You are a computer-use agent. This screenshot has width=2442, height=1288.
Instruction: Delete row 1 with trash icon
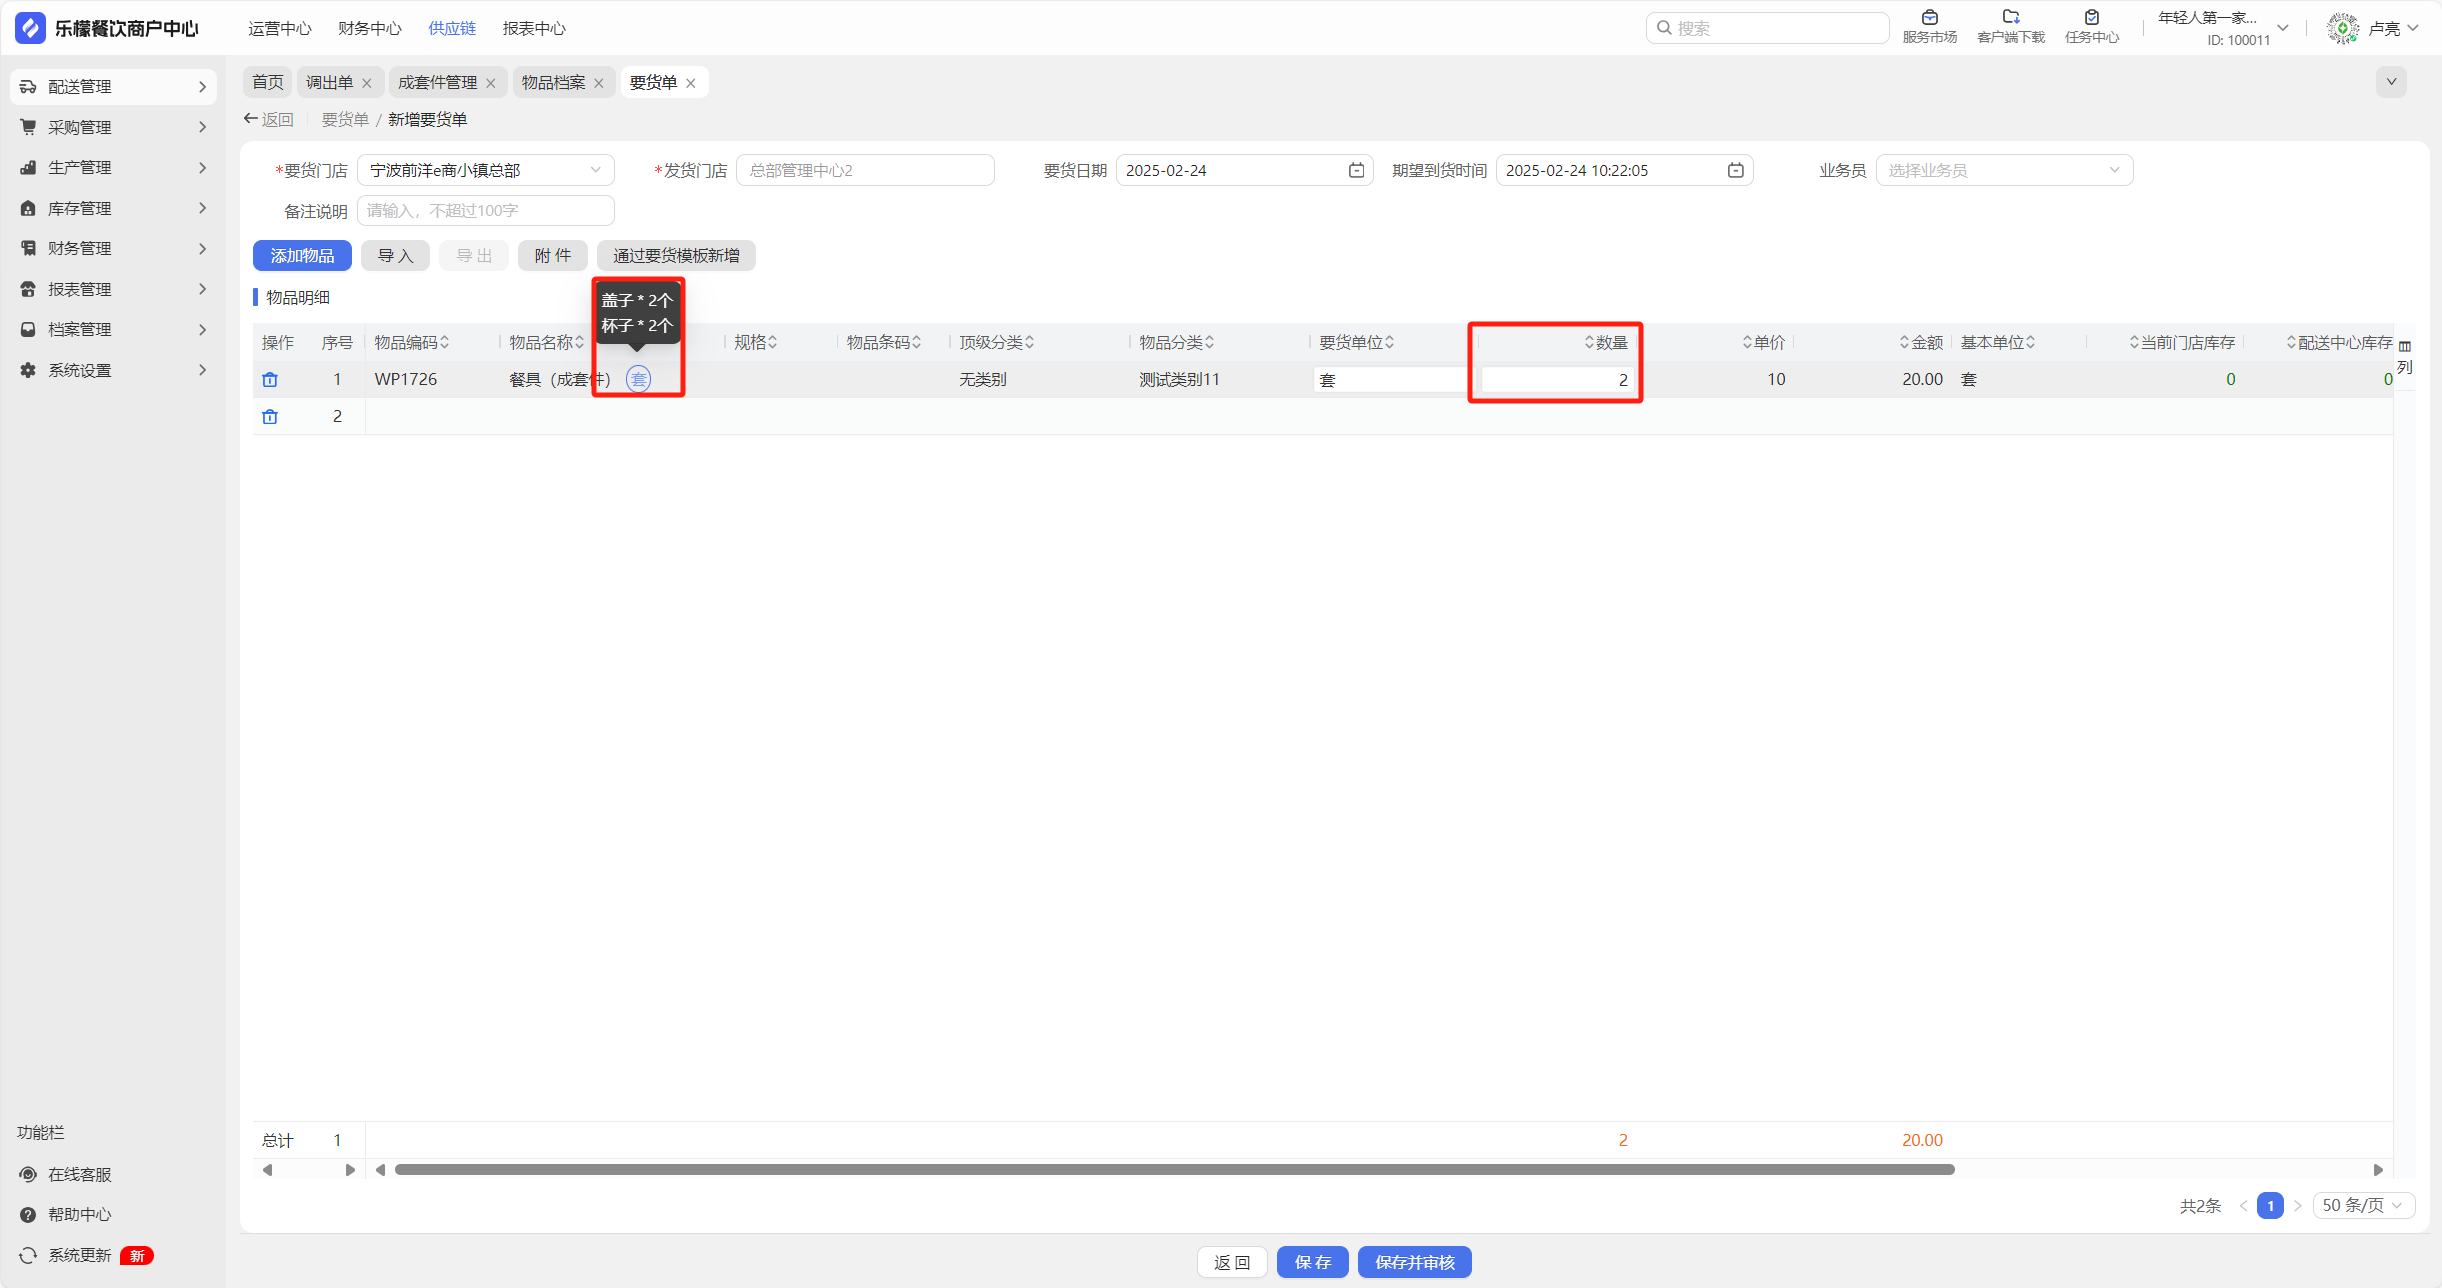click(x=270, y=380)
